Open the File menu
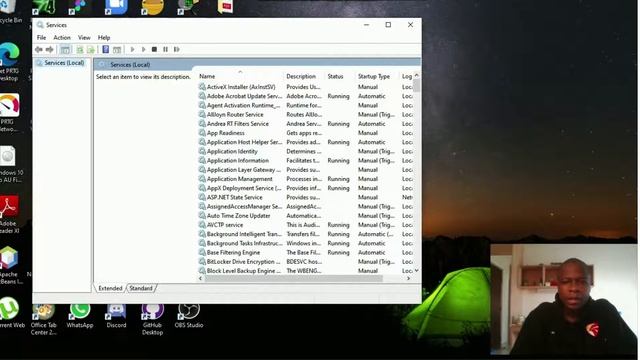This screenshot has width=640, height=360. click(x=41, y=38)
